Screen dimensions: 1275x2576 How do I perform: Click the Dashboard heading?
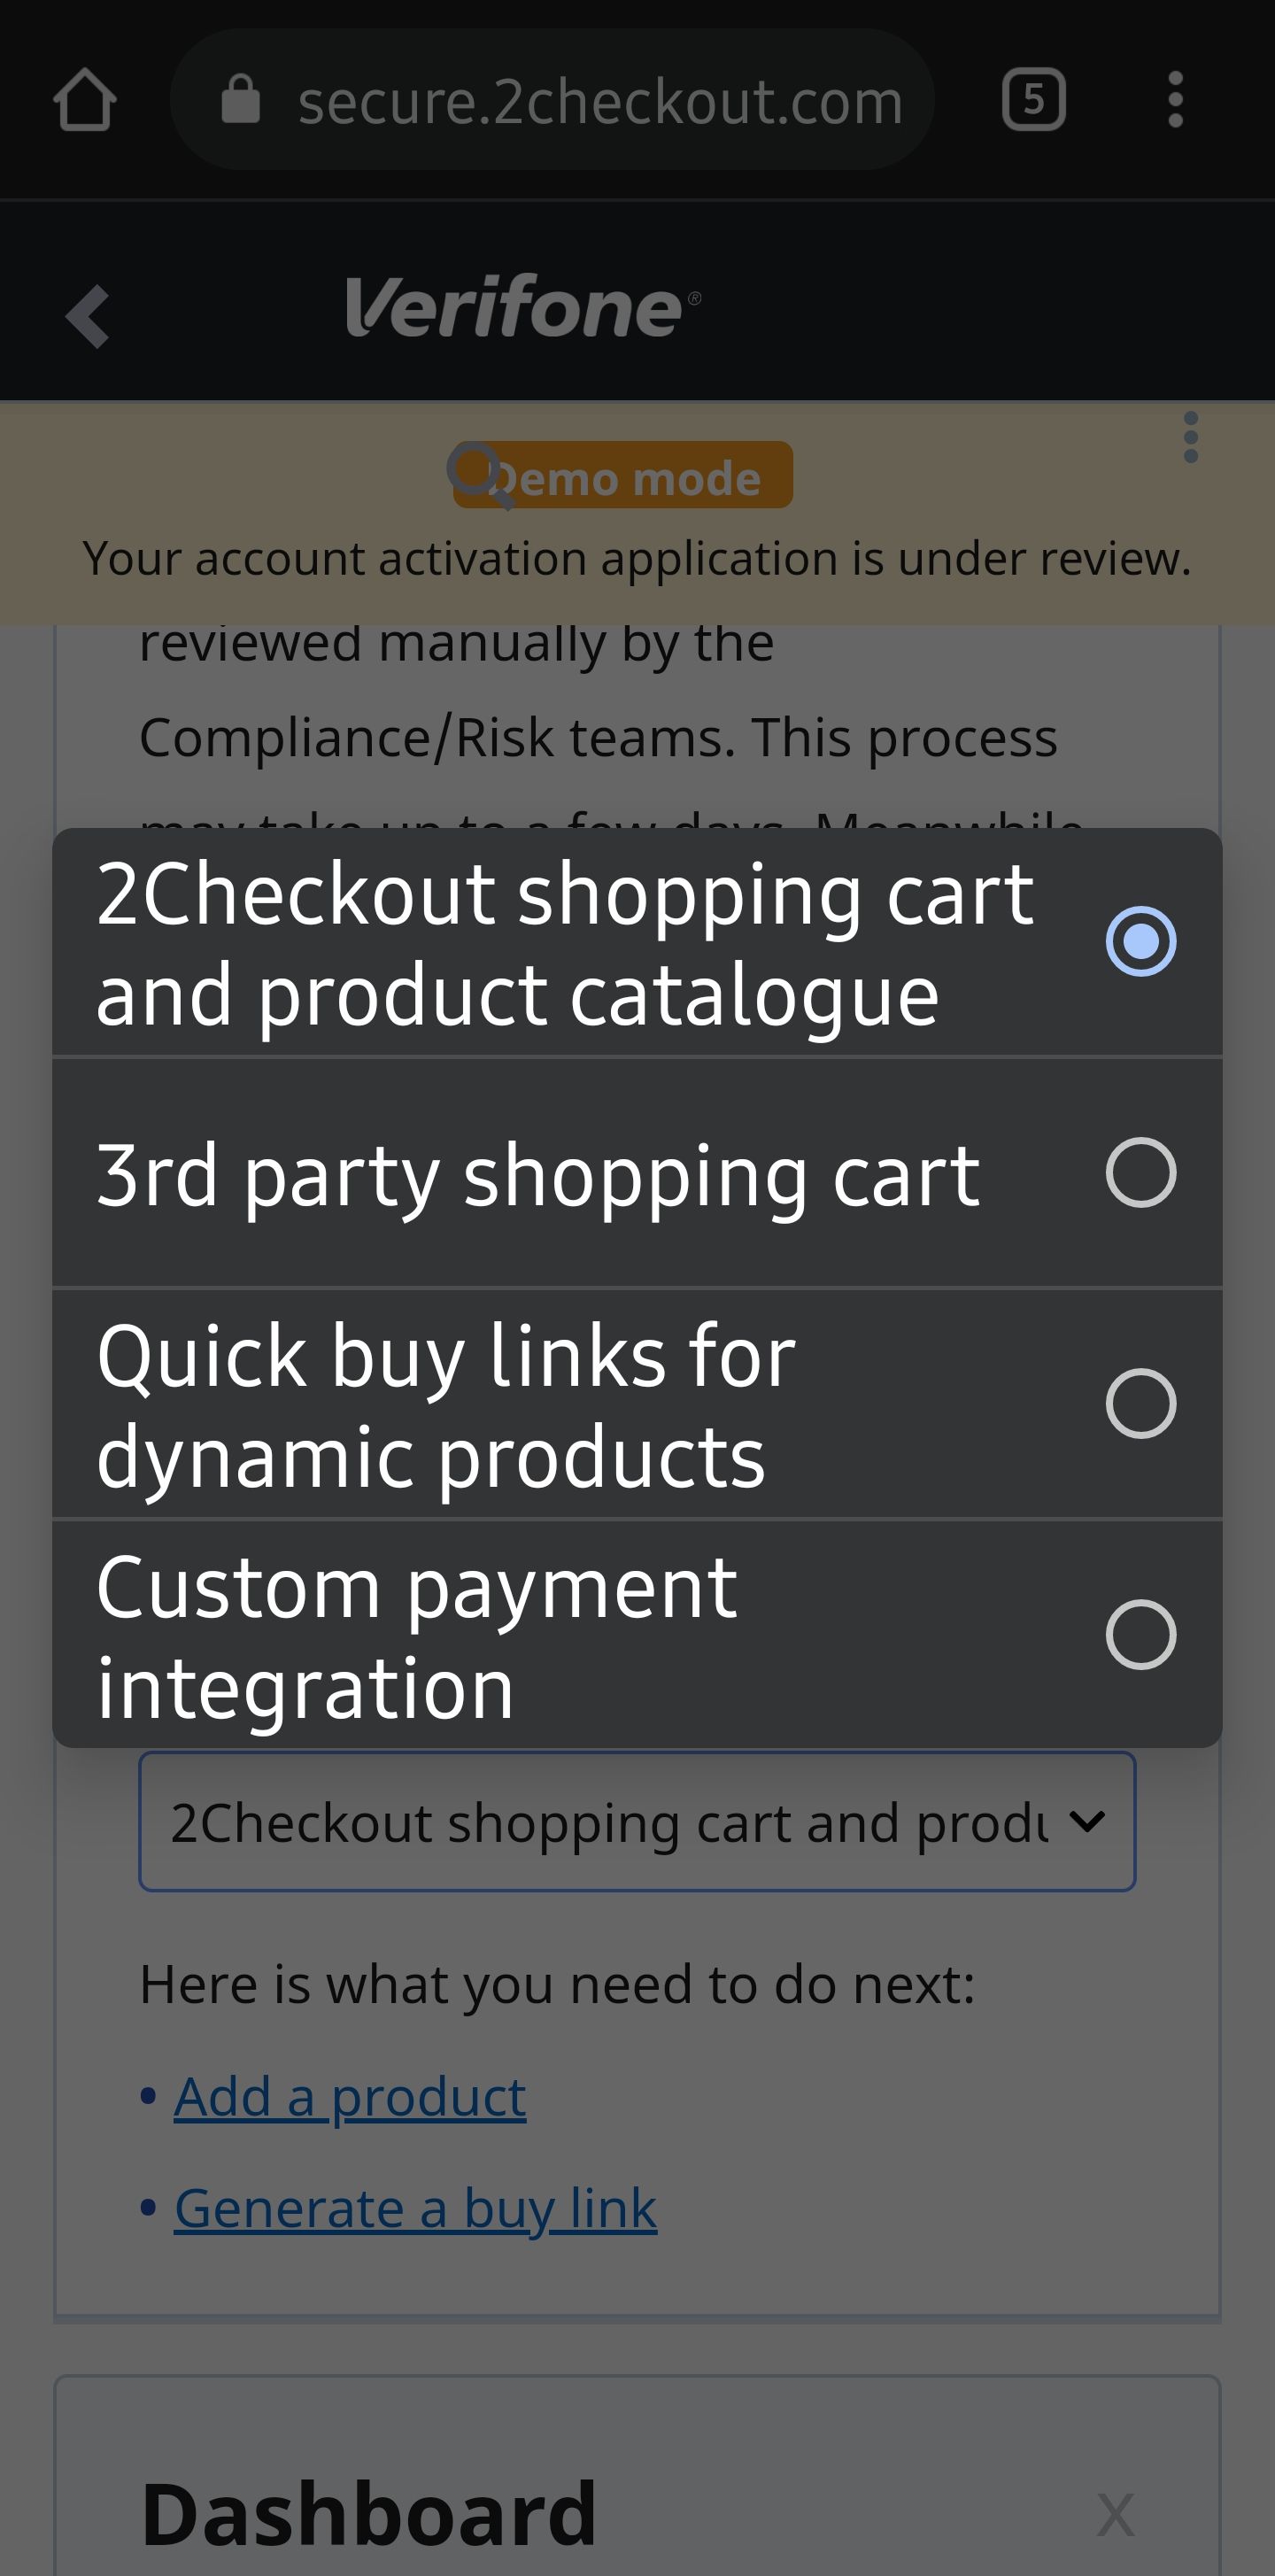point(369,2513)
